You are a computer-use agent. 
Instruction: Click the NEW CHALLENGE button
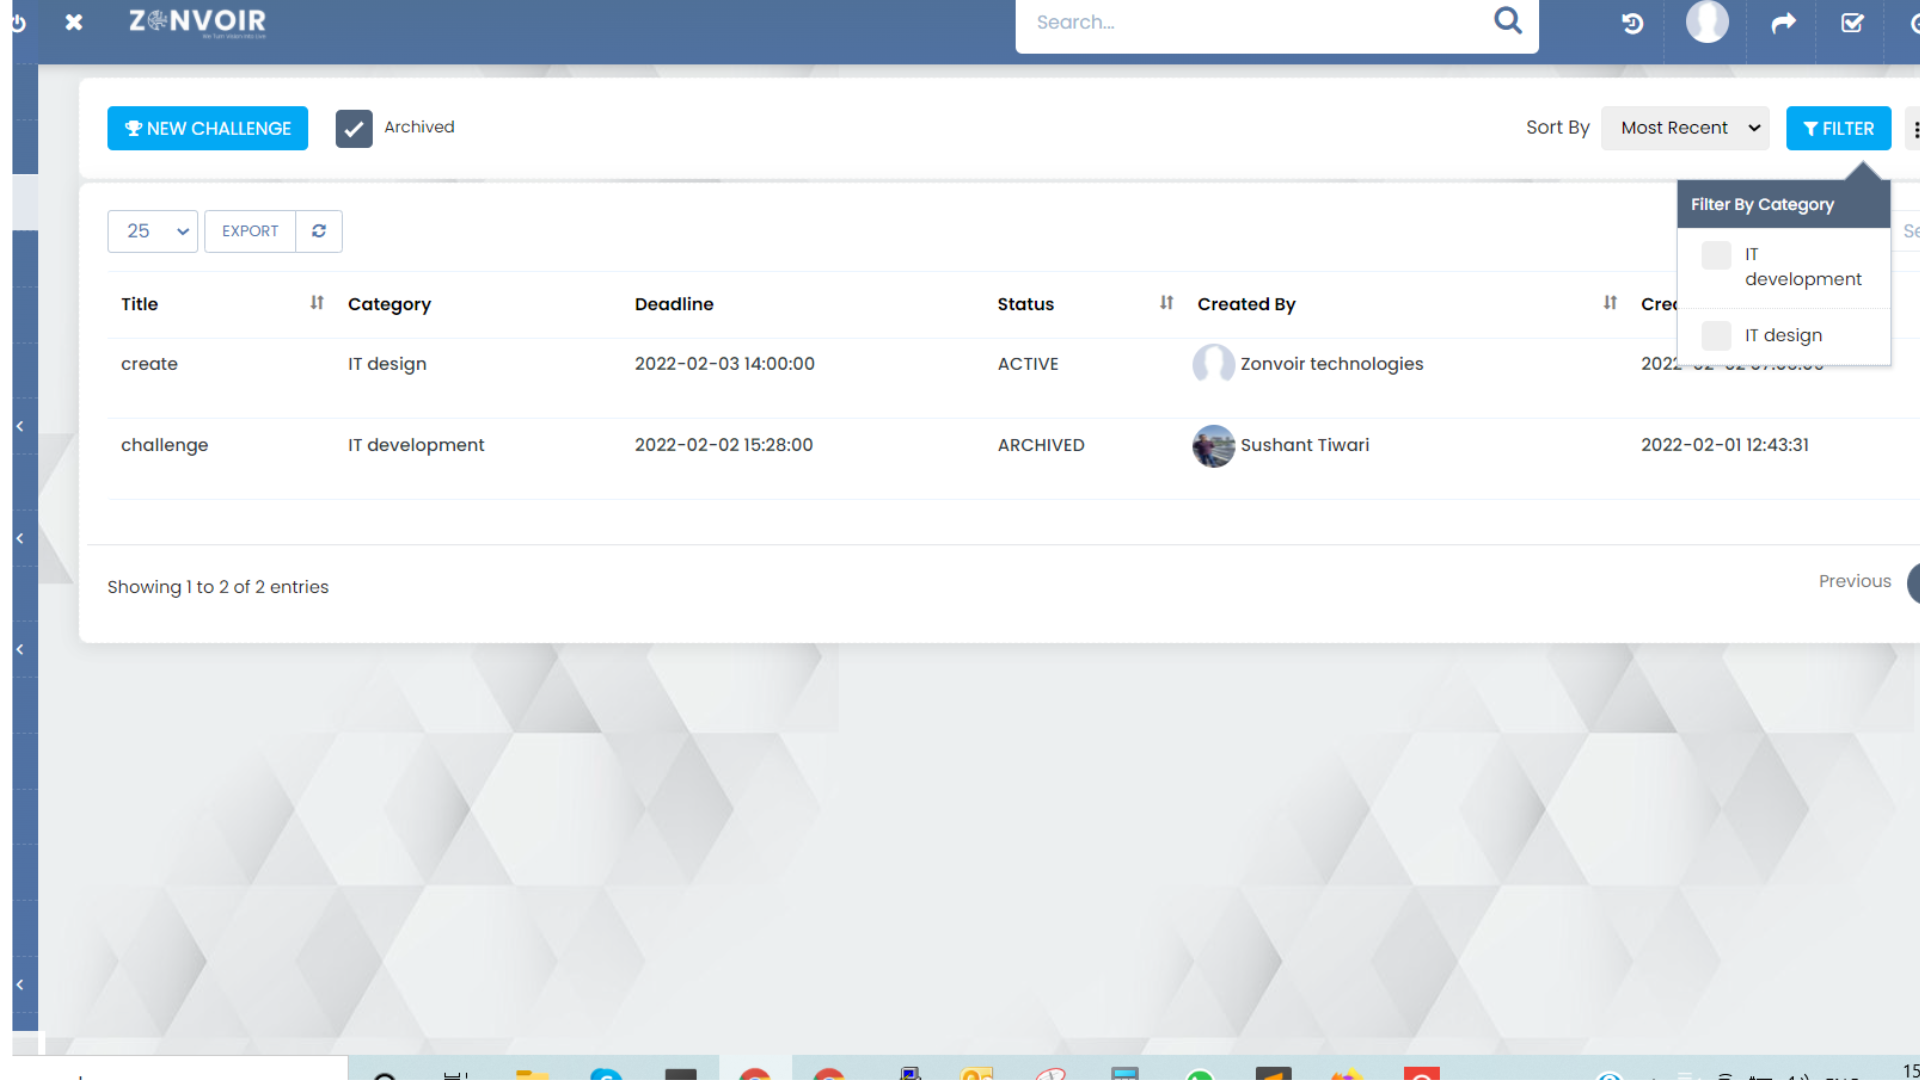[207, 128]
